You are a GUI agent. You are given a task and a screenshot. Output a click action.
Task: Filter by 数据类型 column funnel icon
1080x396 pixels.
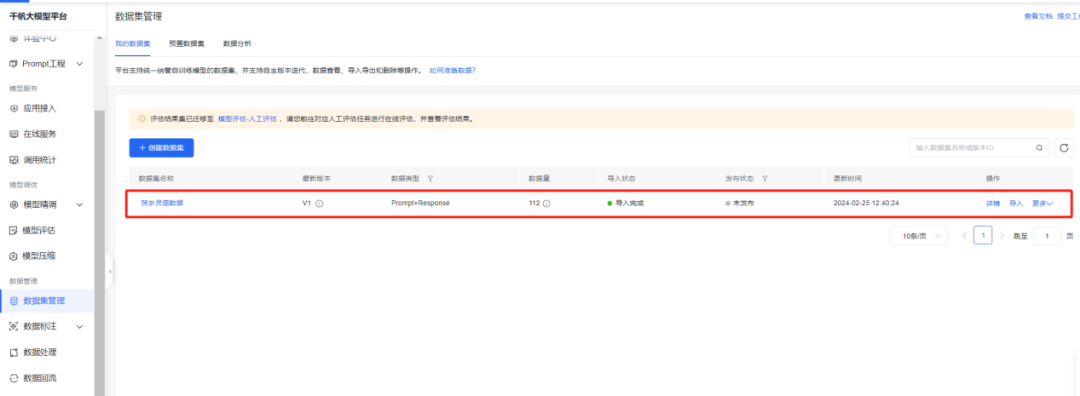[x=430, y=178]
